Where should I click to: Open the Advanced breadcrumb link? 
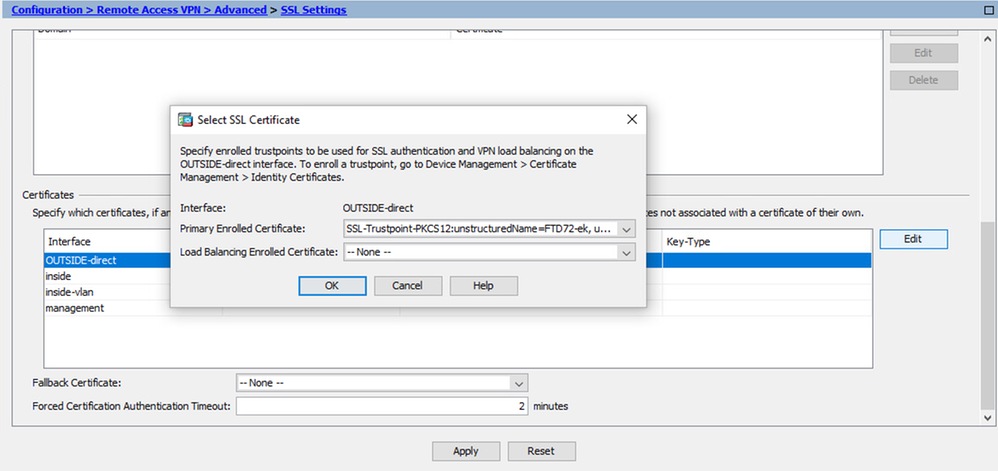click(241, 10)
